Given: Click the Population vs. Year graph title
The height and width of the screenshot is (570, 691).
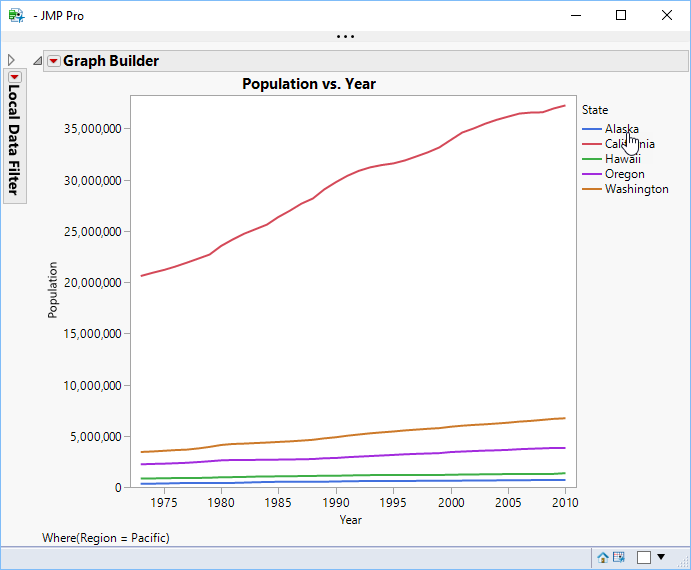Looking at the screenshot, I should tap(309, 84).
